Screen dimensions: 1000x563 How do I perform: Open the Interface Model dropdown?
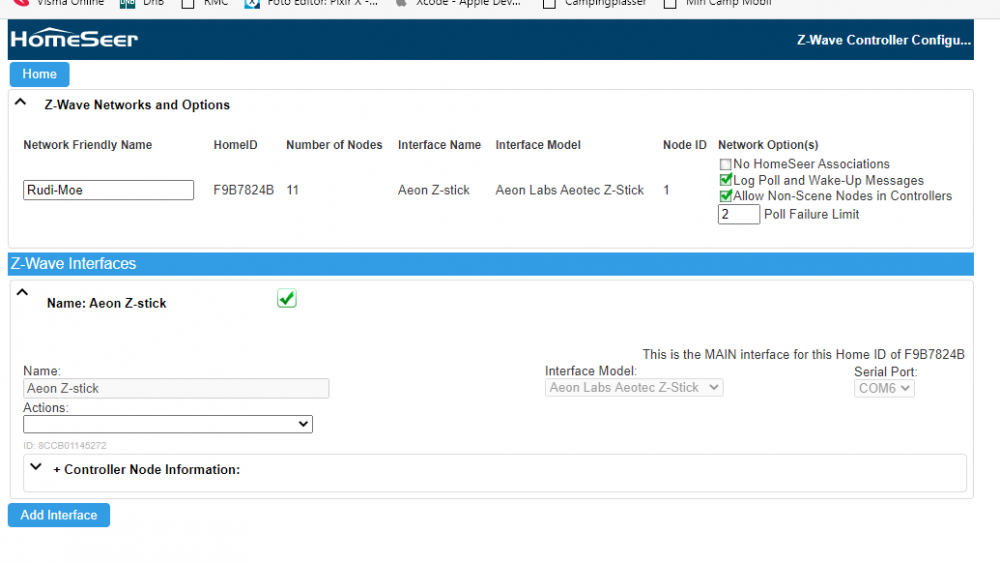634,388
